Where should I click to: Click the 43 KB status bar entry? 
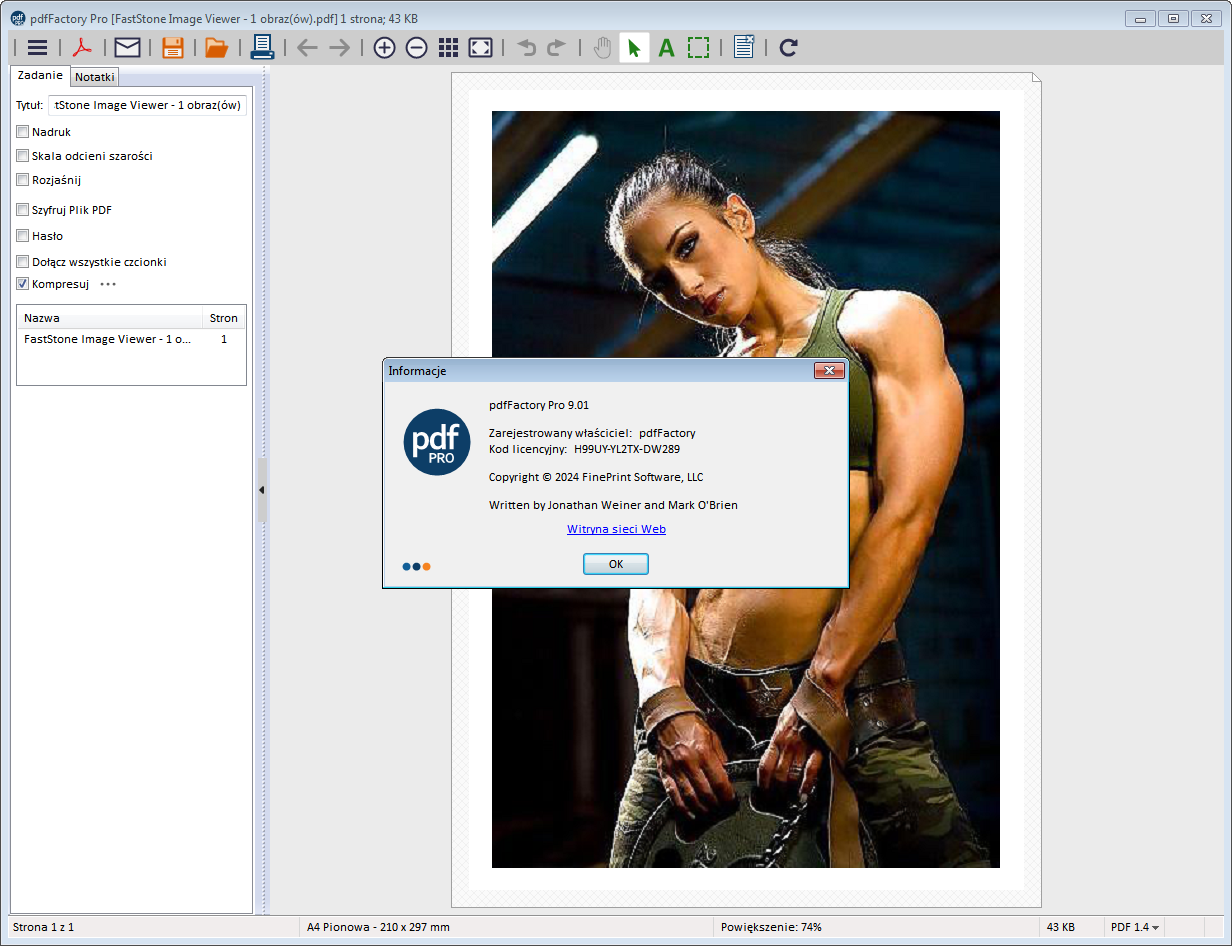1061,927
